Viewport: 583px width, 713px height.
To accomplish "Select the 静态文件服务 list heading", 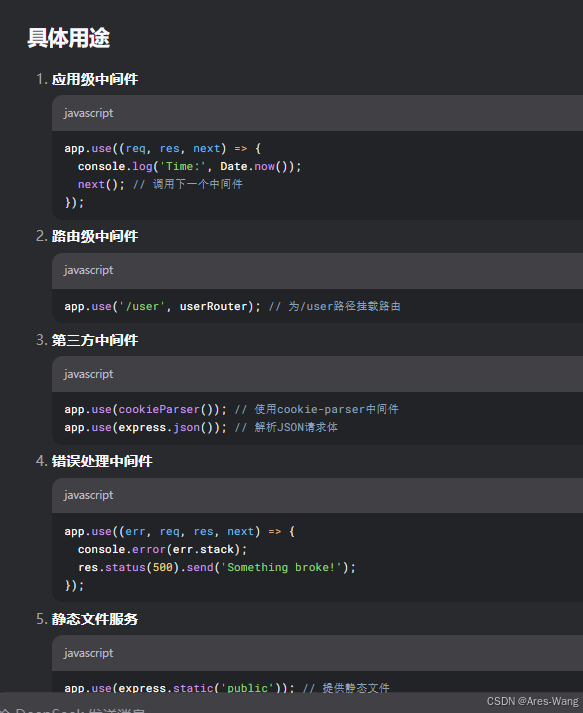I will [95, 619].
